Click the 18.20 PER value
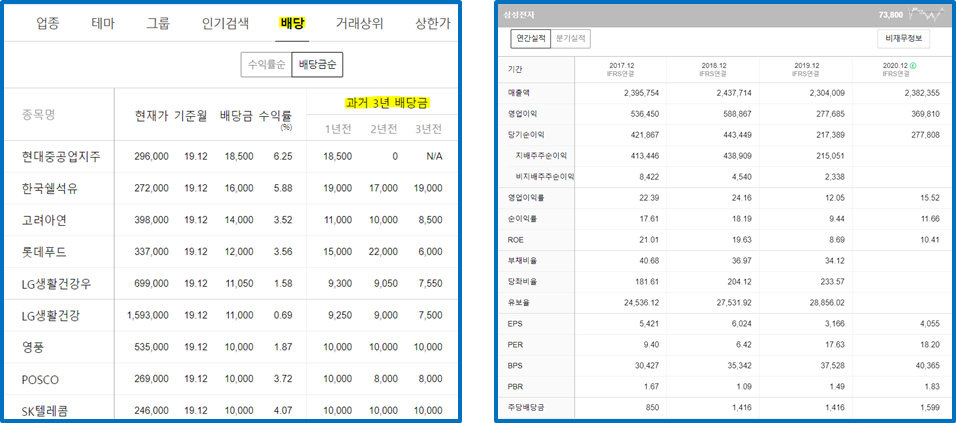The height and width of the screenshot is (423, 956). pyautogui.click(x=930, y=344)
